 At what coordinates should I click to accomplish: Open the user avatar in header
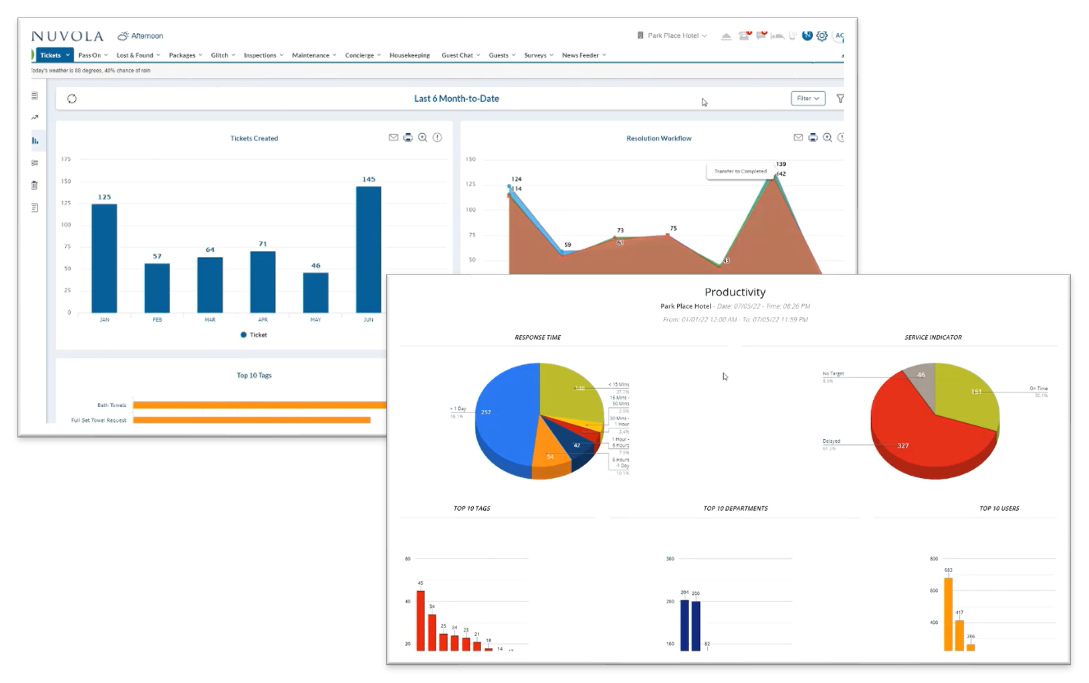[839, 35]
